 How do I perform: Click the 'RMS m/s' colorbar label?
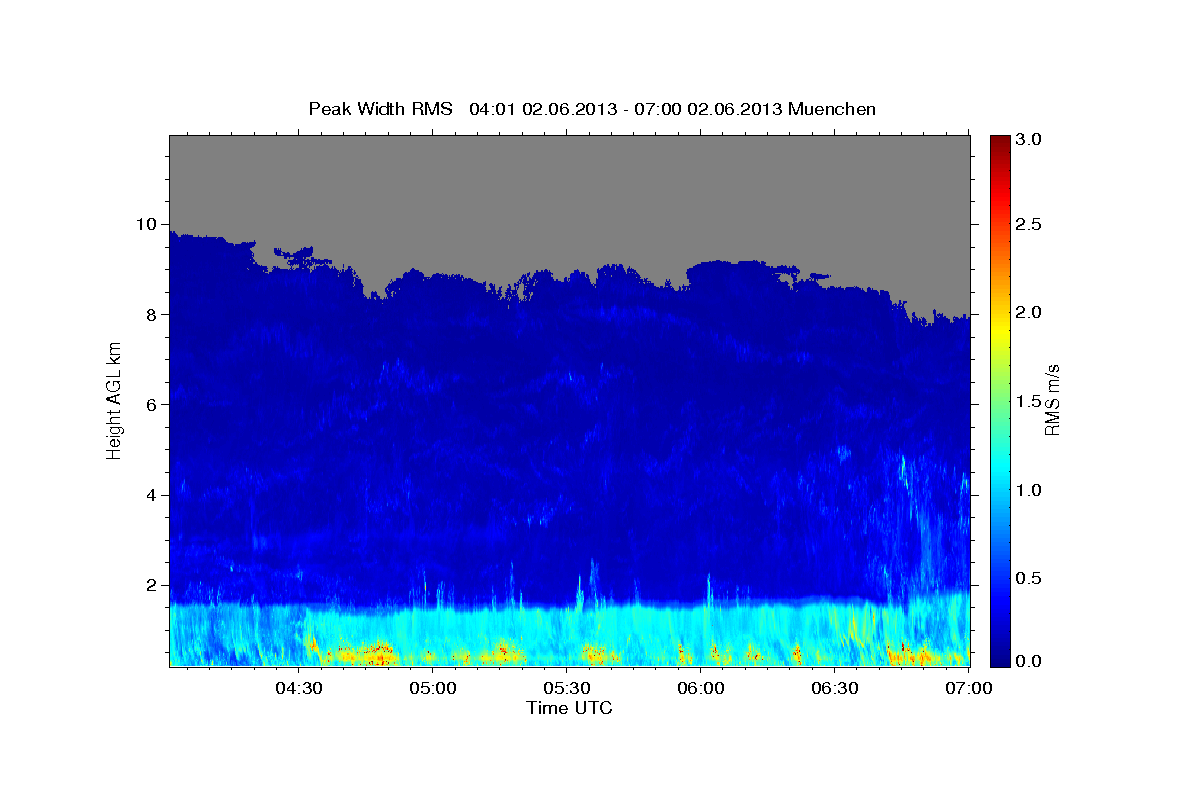pyautogui.click(x=1052, y=399)
